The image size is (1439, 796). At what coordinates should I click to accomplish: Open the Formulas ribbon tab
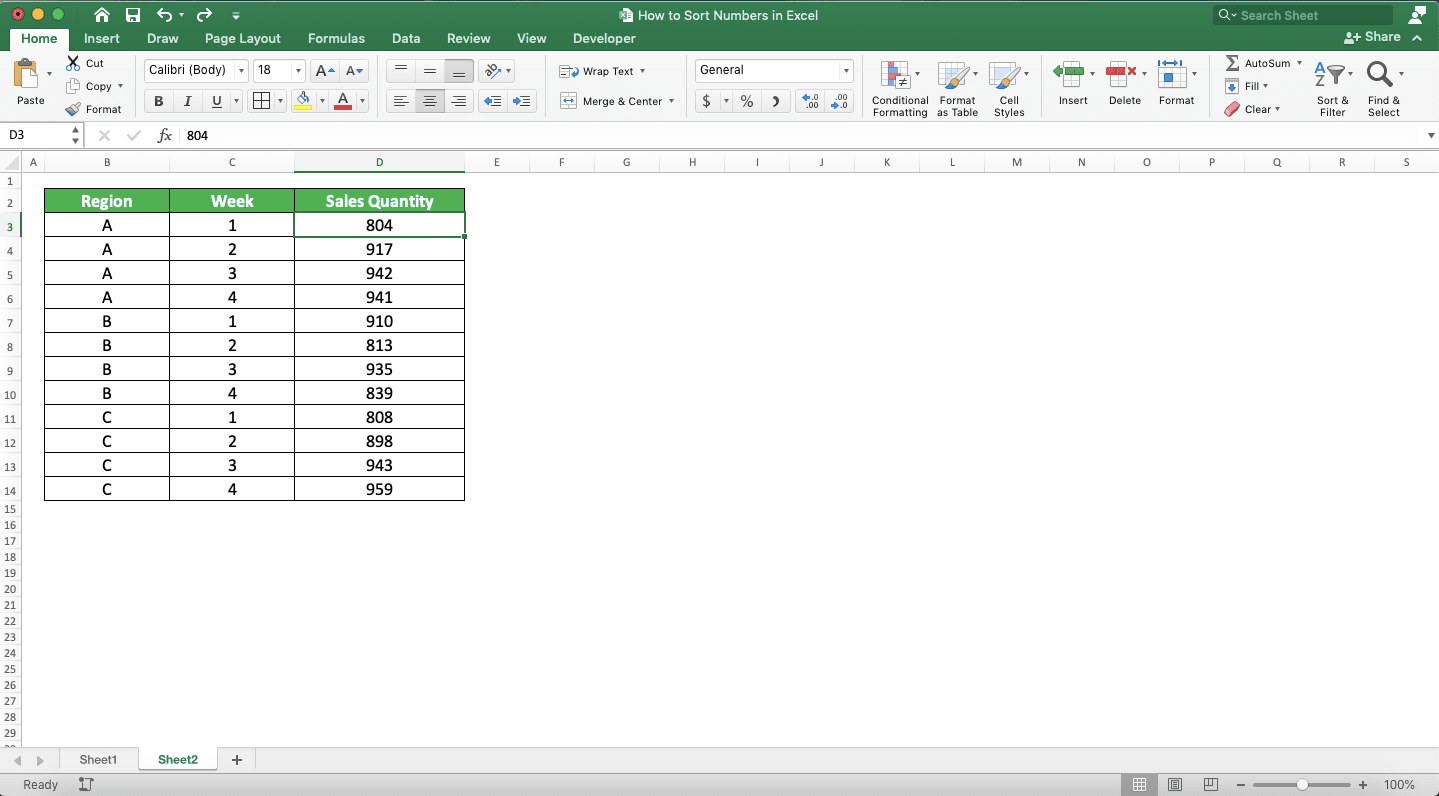coord(336,38)
